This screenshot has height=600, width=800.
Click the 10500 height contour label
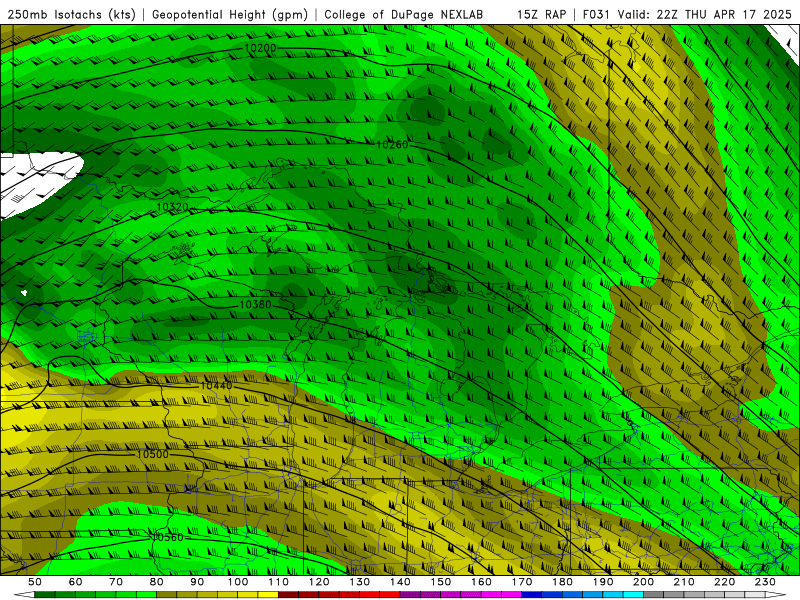(x=153, y=454)
